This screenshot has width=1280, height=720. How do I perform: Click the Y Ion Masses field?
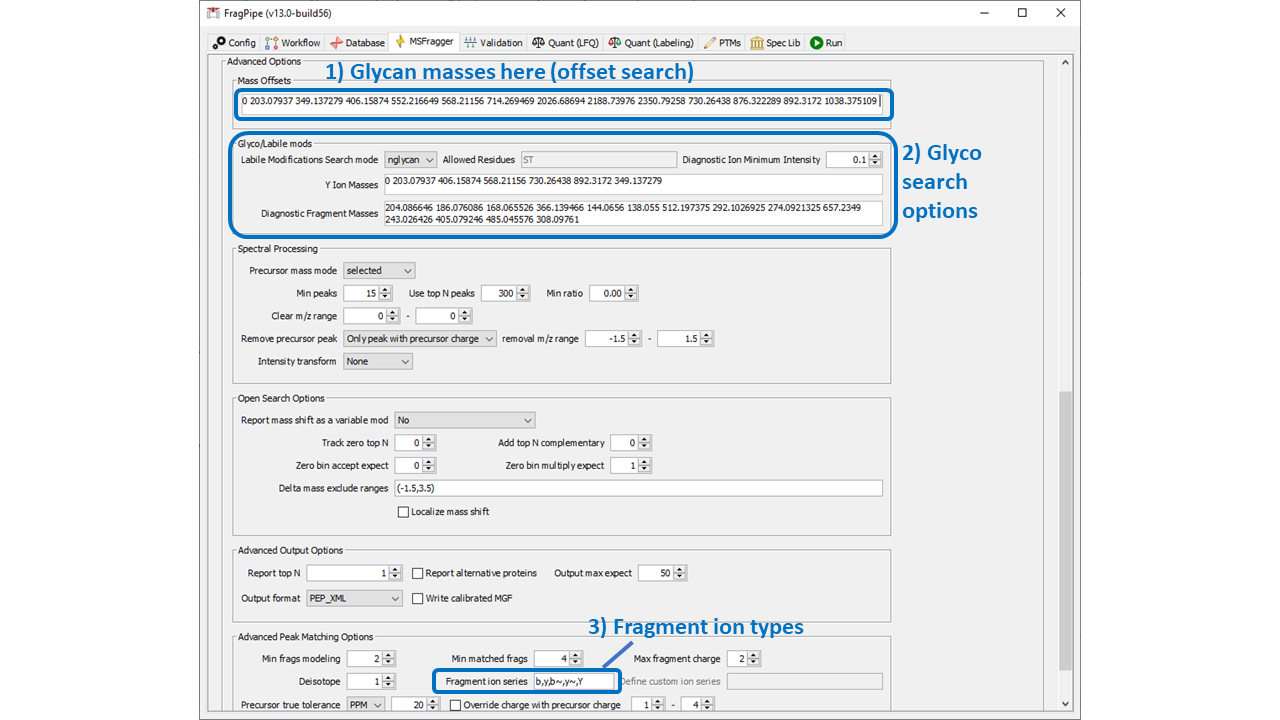point(633,184)
